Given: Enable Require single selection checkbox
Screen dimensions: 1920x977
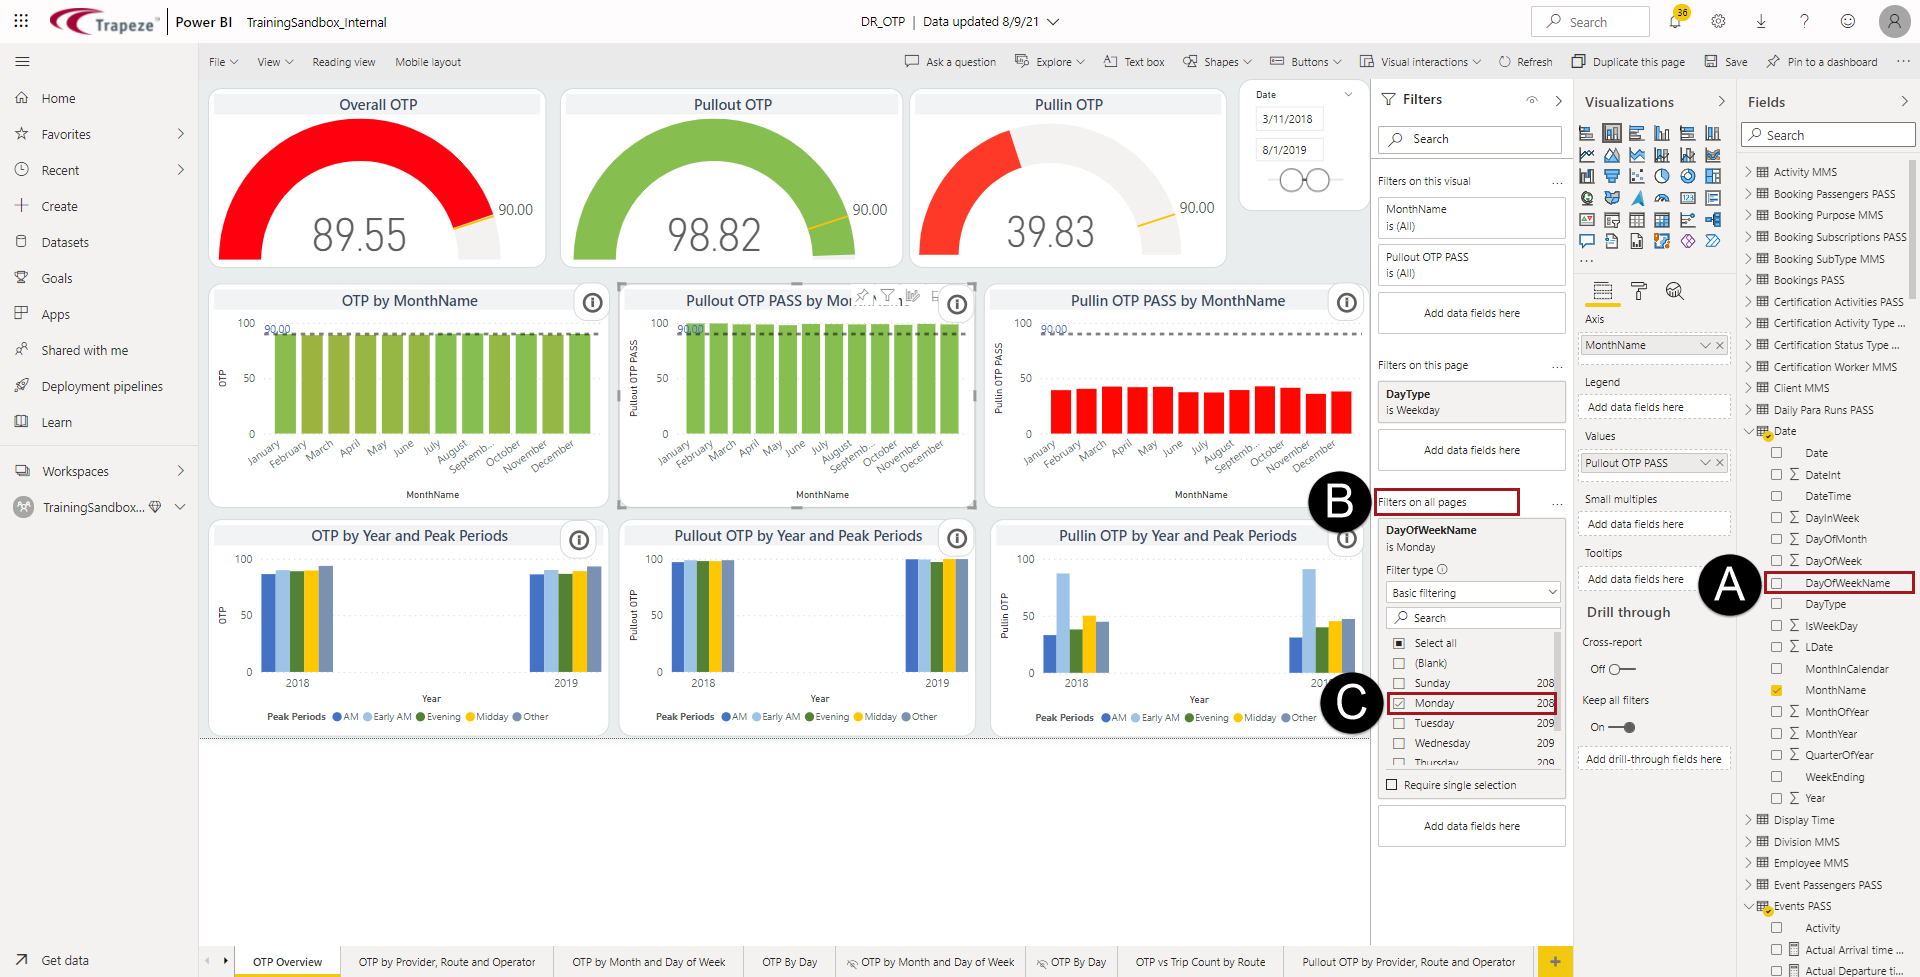Looking at the screenshot, I should [x=1392, y=785].
